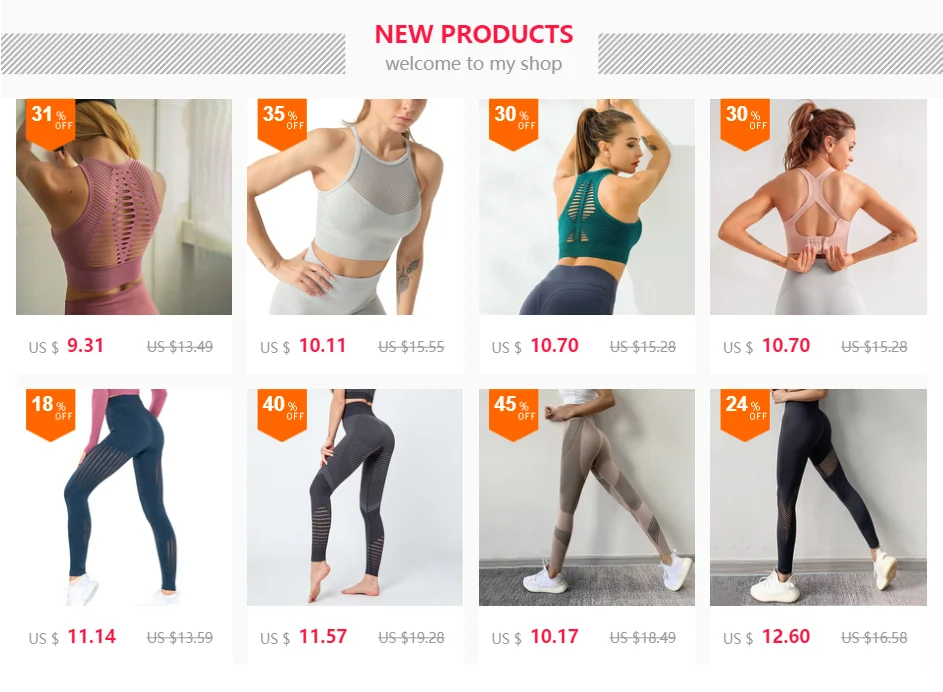943x692 pixels.
Task: View the black mesh-panel leggings product
Action: [819, 497]
